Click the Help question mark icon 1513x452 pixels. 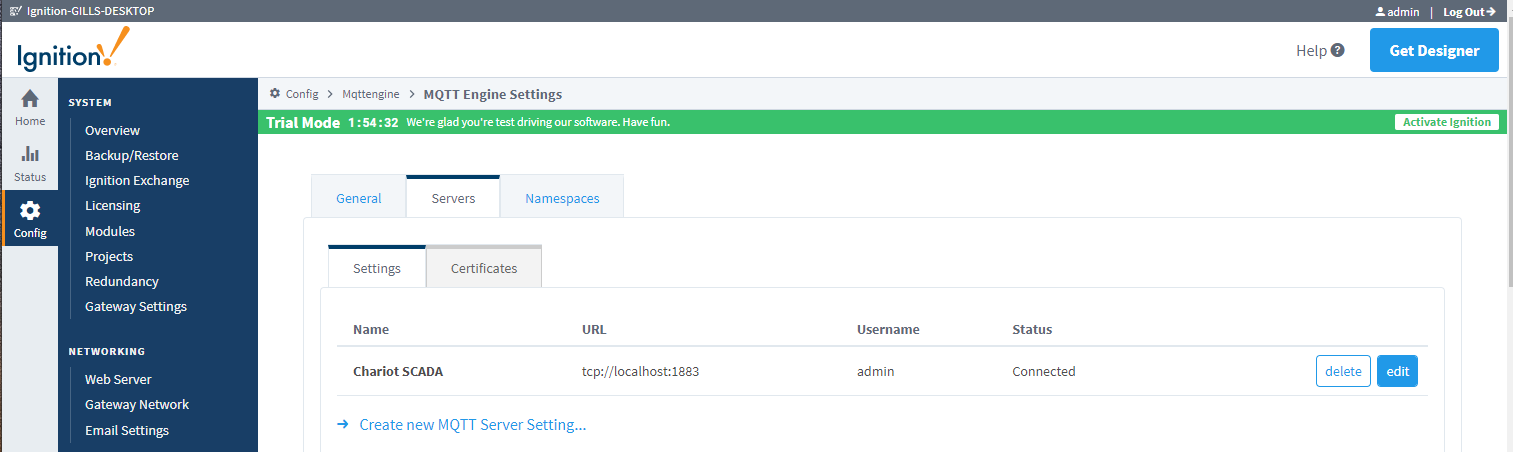click(1337, 50)
